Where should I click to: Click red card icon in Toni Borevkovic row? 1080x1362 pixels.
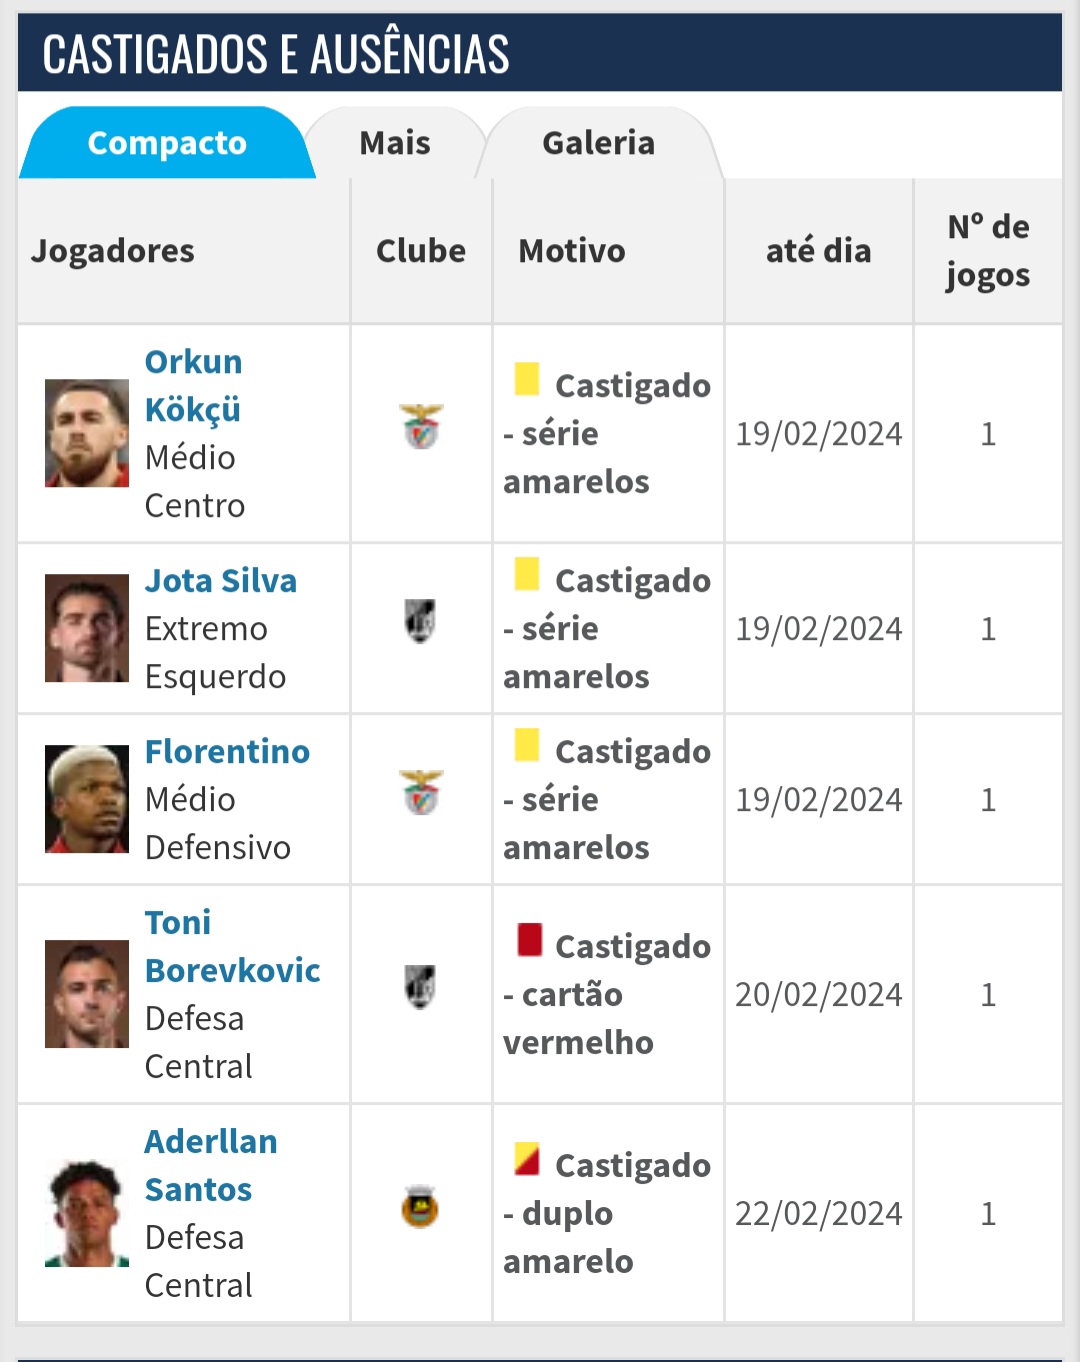(529, 940)
